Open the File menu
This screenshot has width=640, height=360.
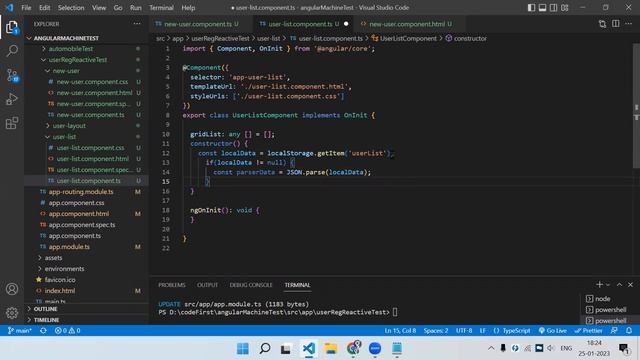(26, 8)
